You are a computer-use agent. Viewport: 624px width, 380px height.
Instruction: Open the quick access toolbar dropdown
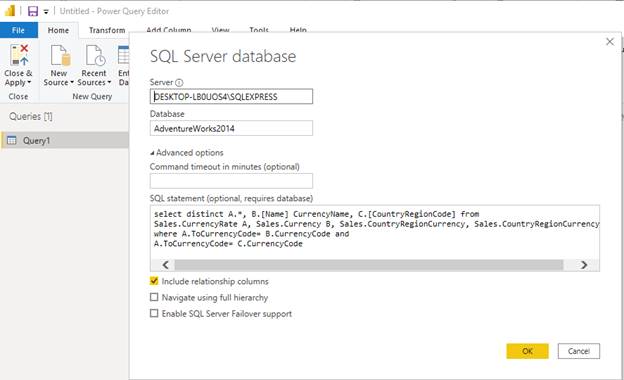pyautogui.click(x=46, y=12)
